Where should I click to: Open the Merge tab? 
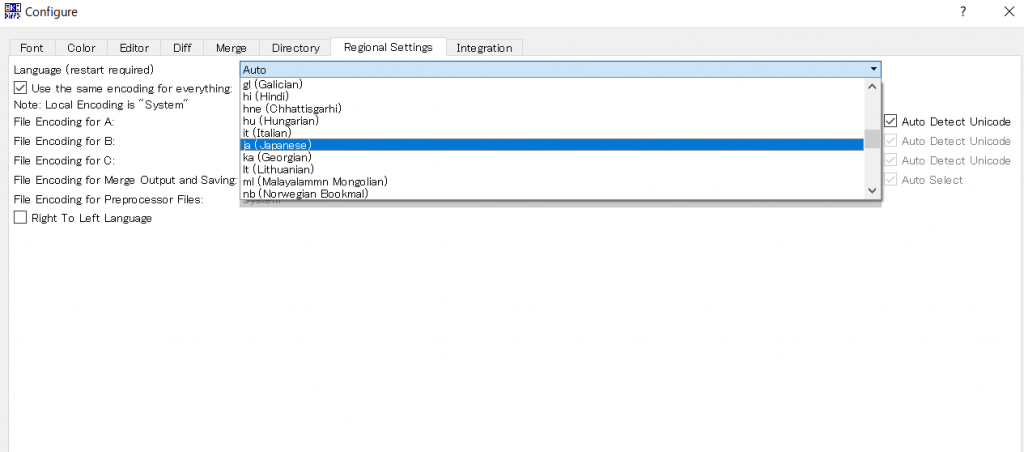231,48
